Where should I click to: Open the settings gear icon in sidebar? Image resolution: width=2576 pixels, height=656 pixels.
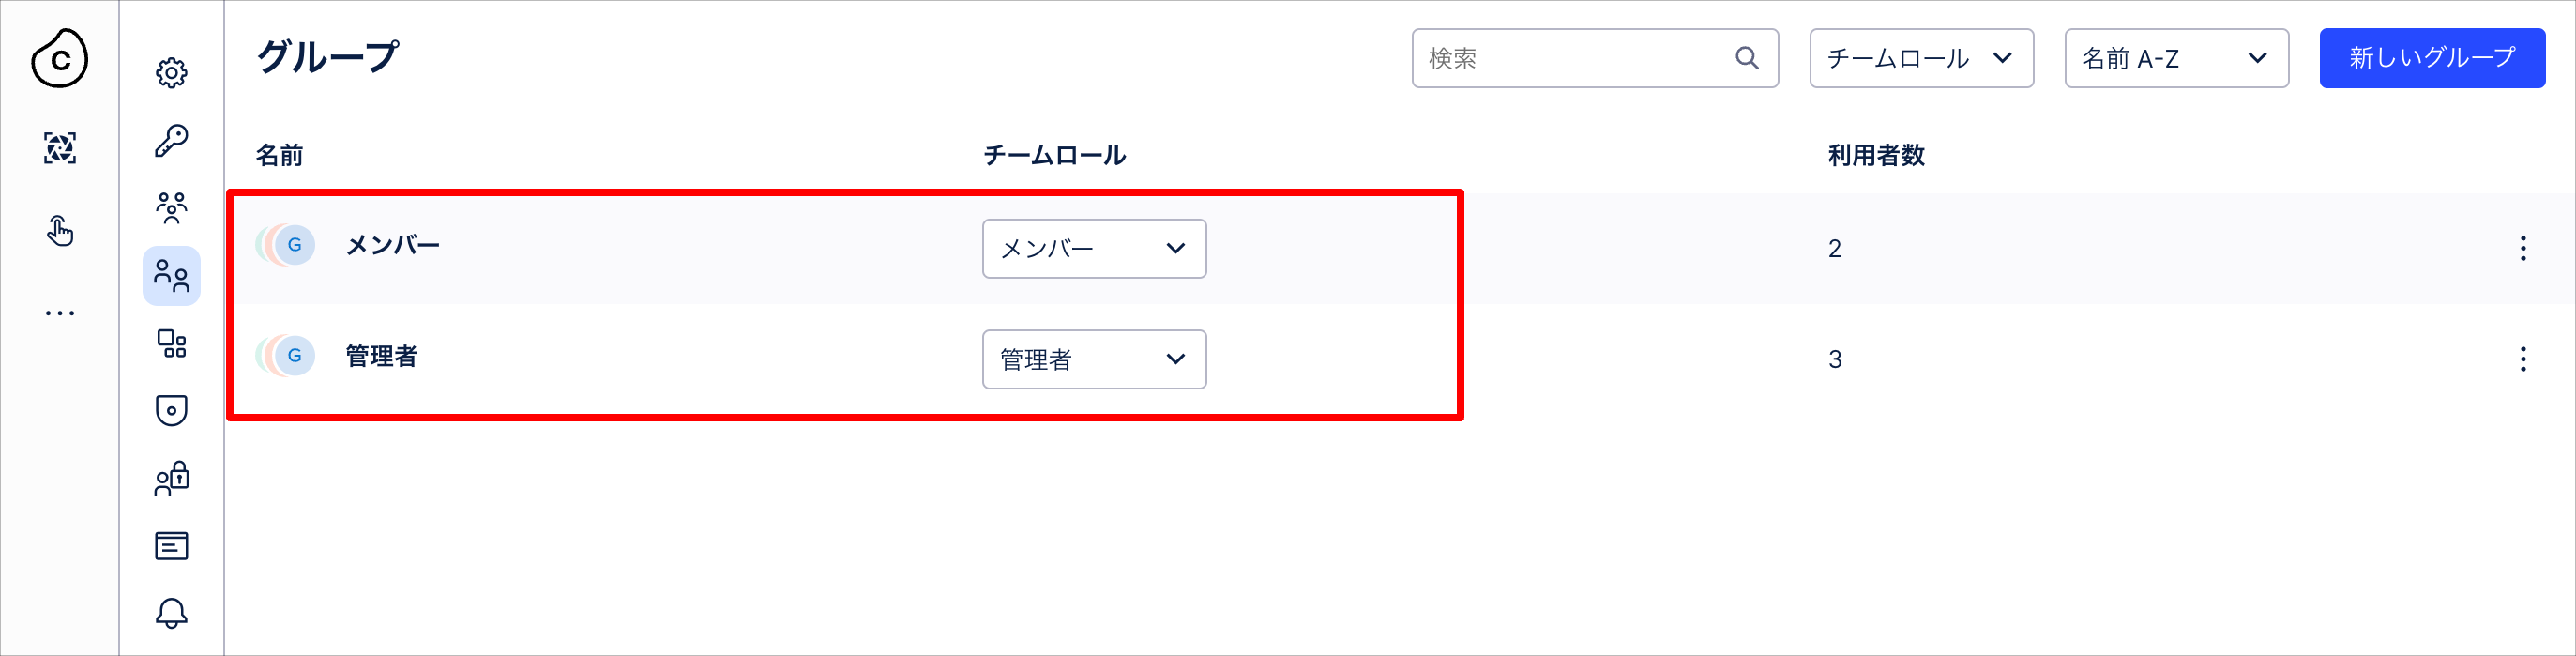pos(171,73)
